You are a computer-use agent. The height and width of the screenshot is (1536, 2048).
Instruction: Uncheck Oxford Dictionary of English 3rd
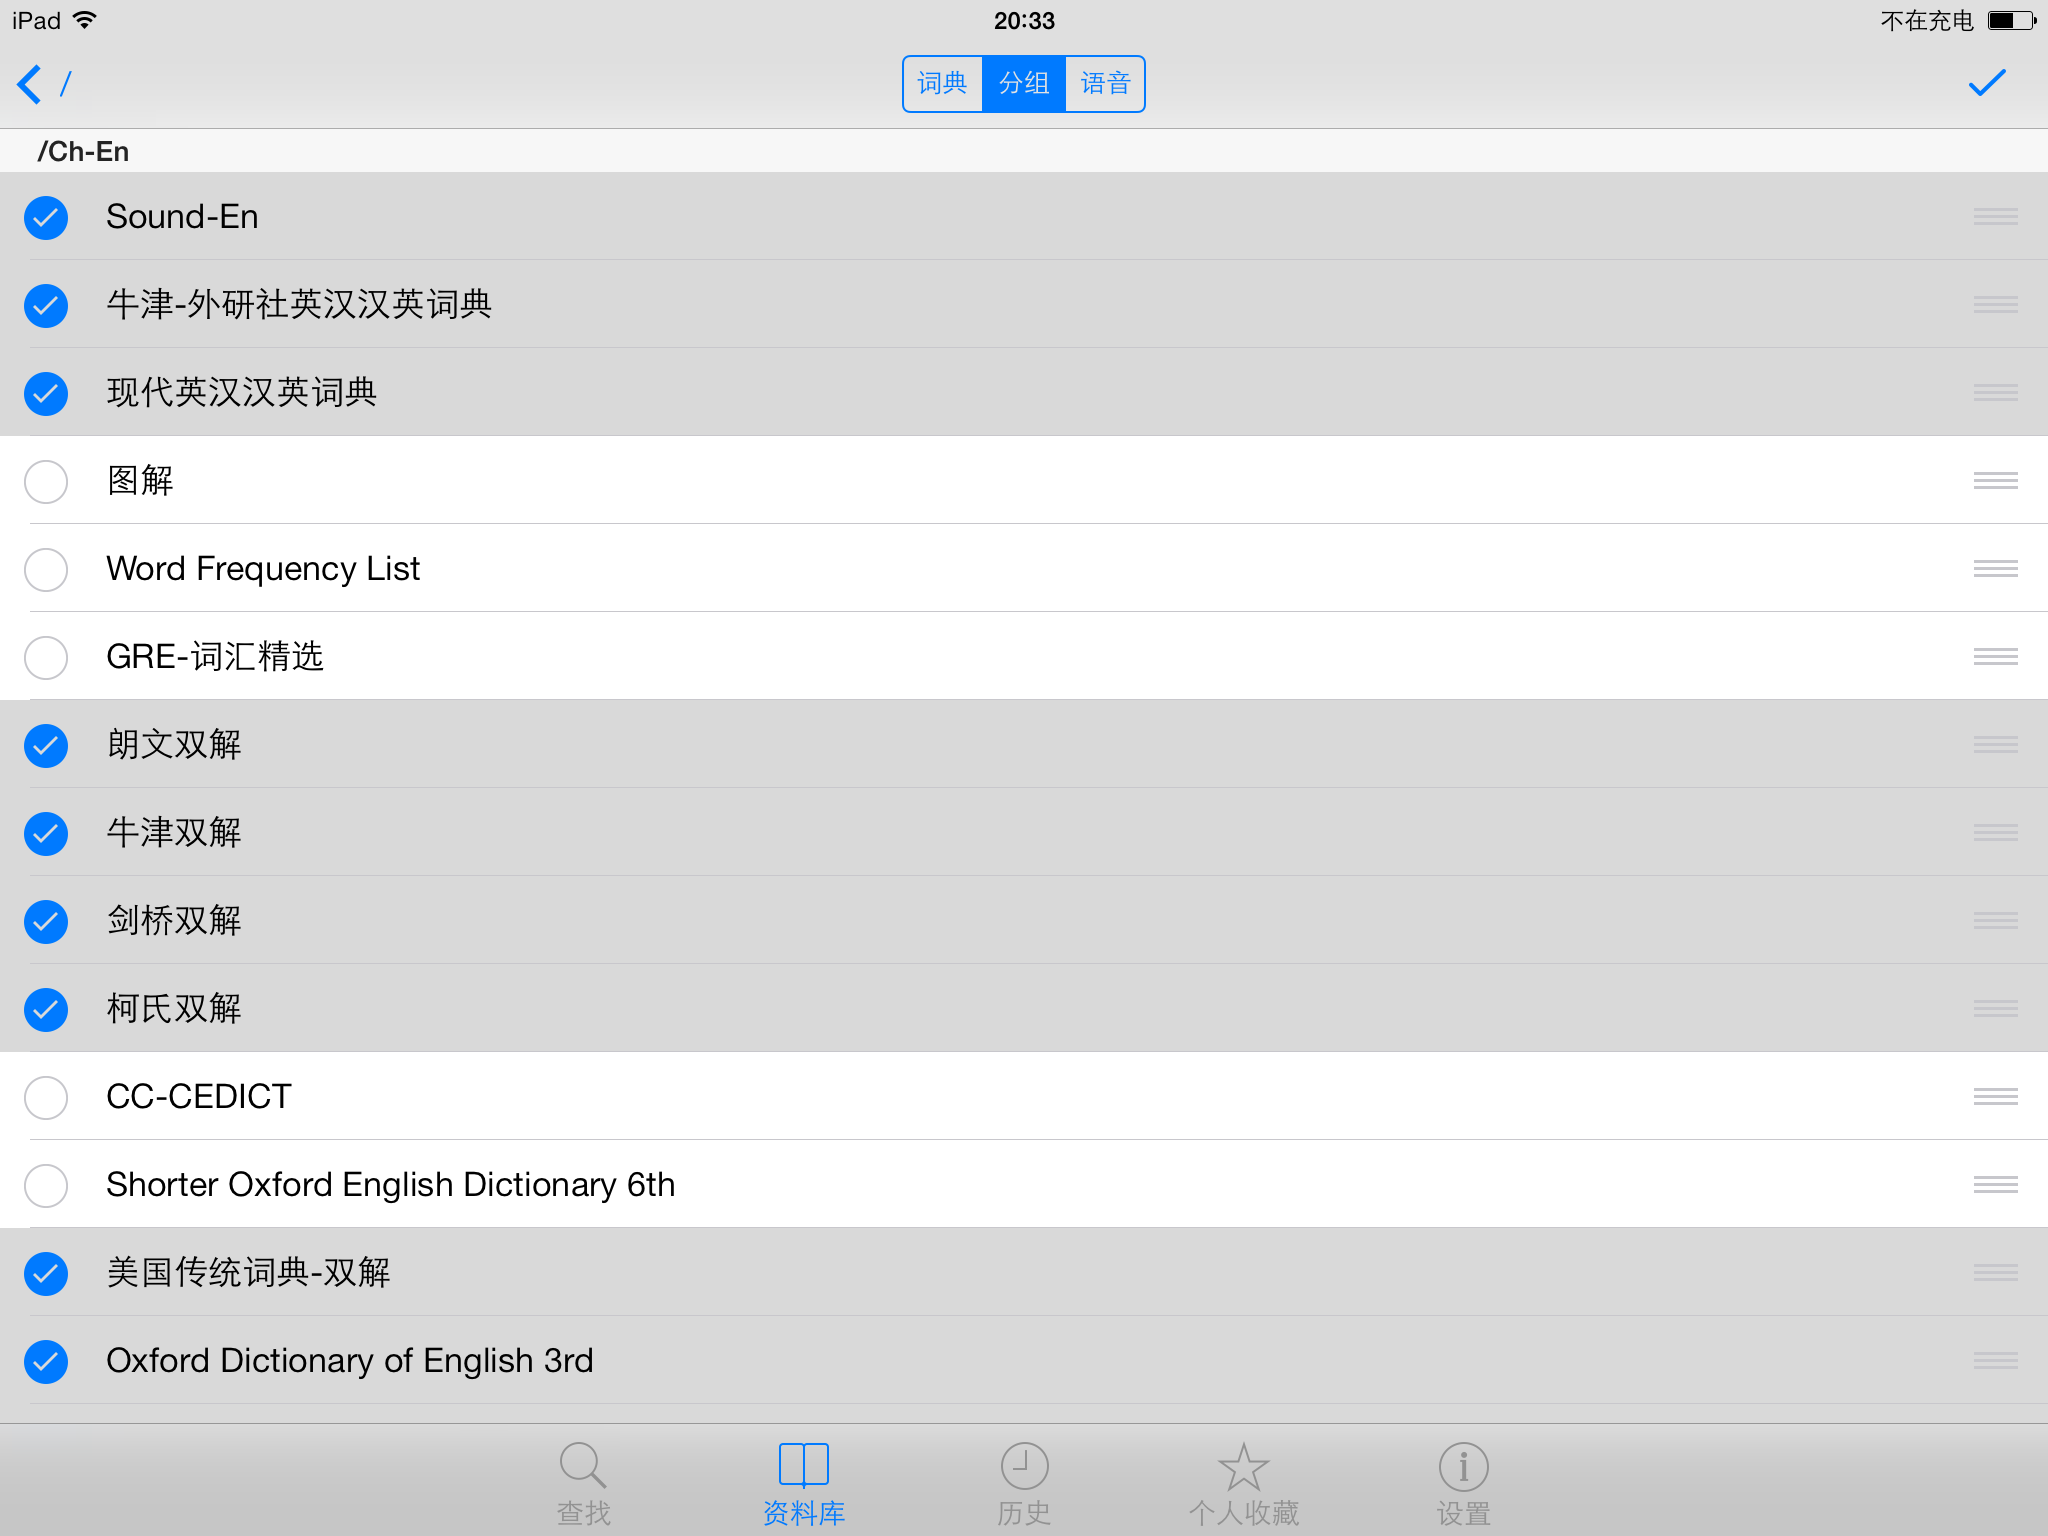pyautogui.click(x=46, y=1361)
